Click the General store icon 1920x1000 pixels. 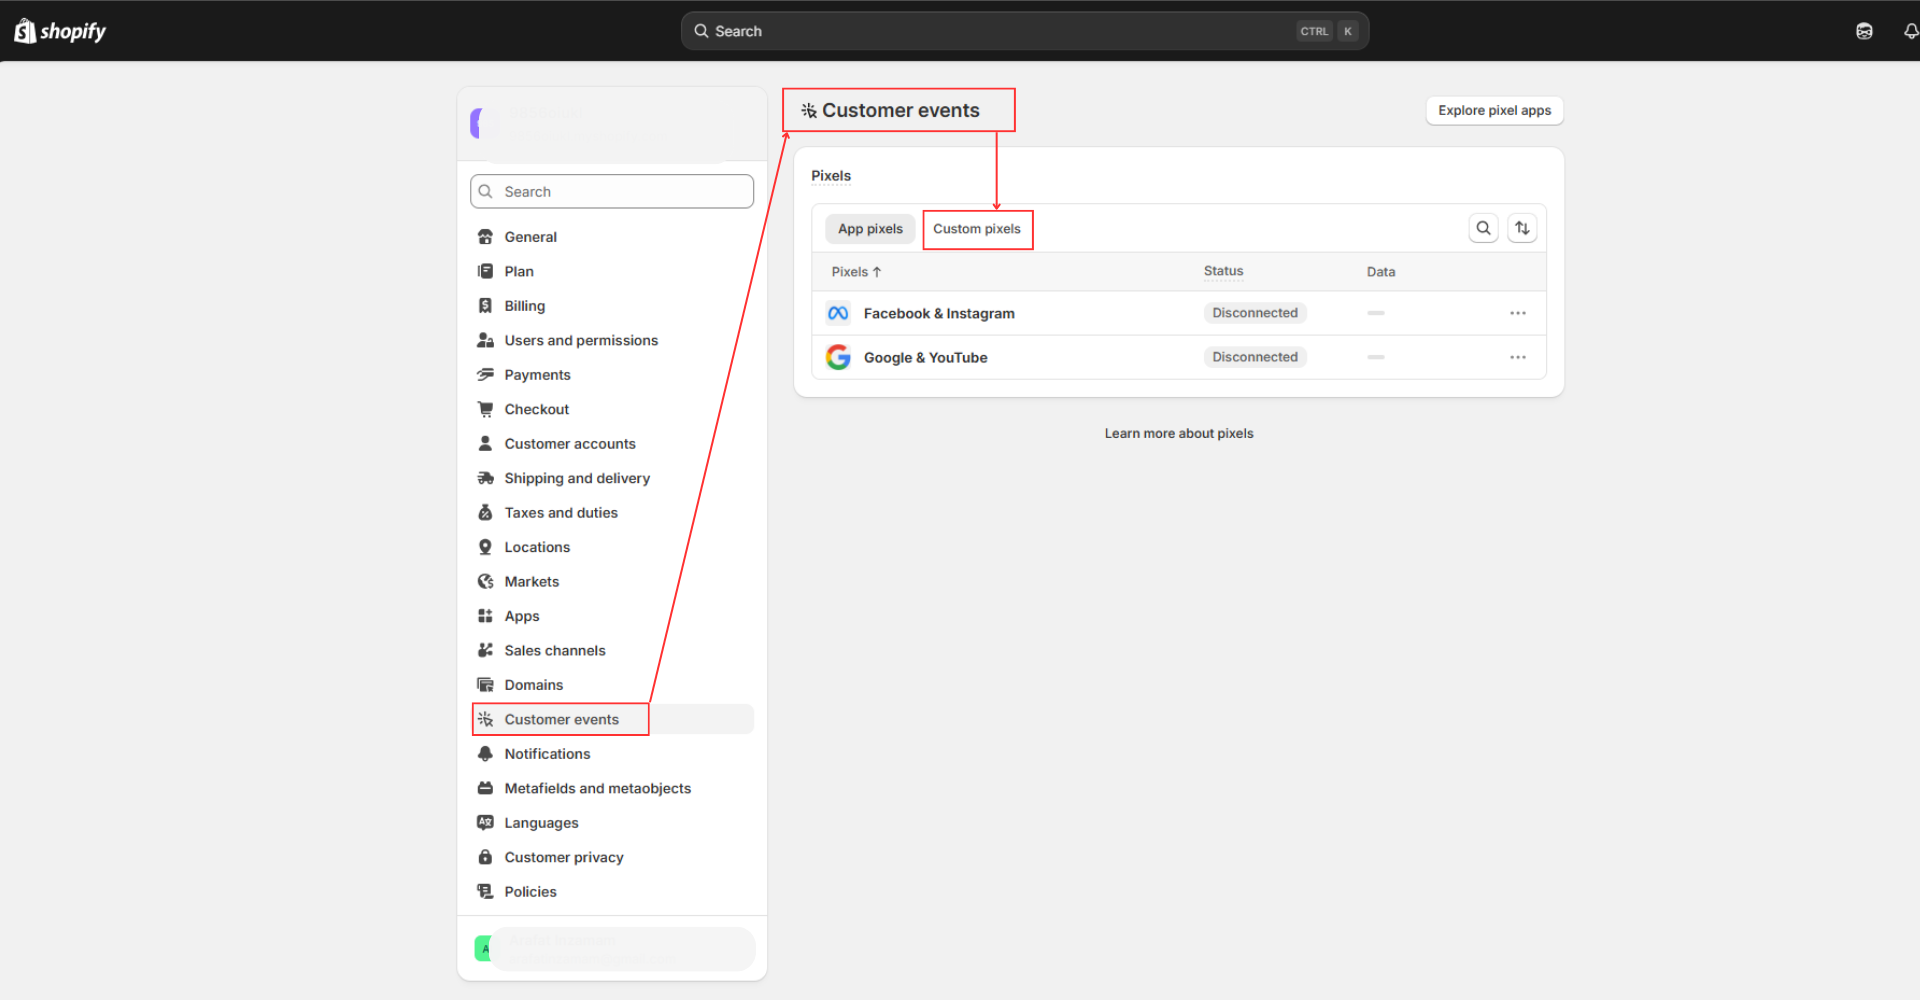(x=485, y=237)
